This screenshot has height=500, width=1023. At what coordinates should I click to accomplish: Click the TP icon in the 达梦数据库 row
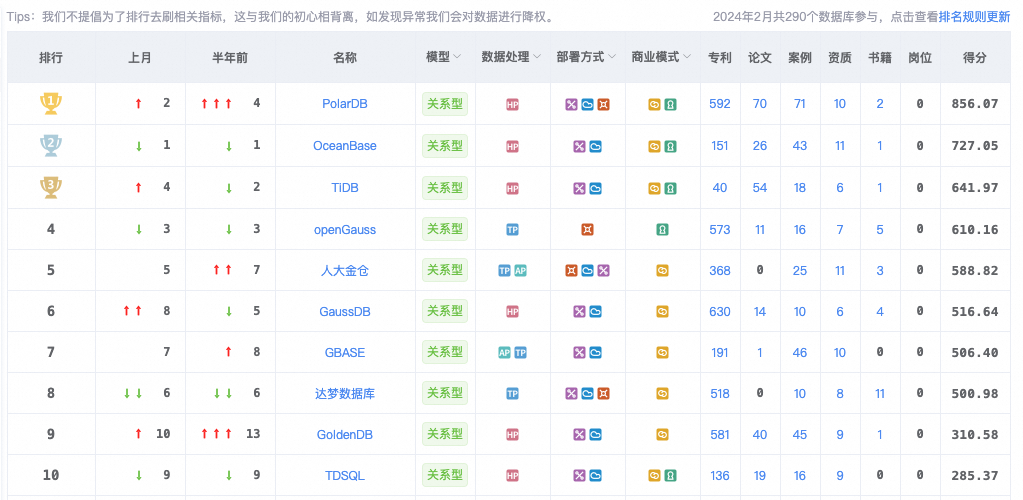[513, 394]
